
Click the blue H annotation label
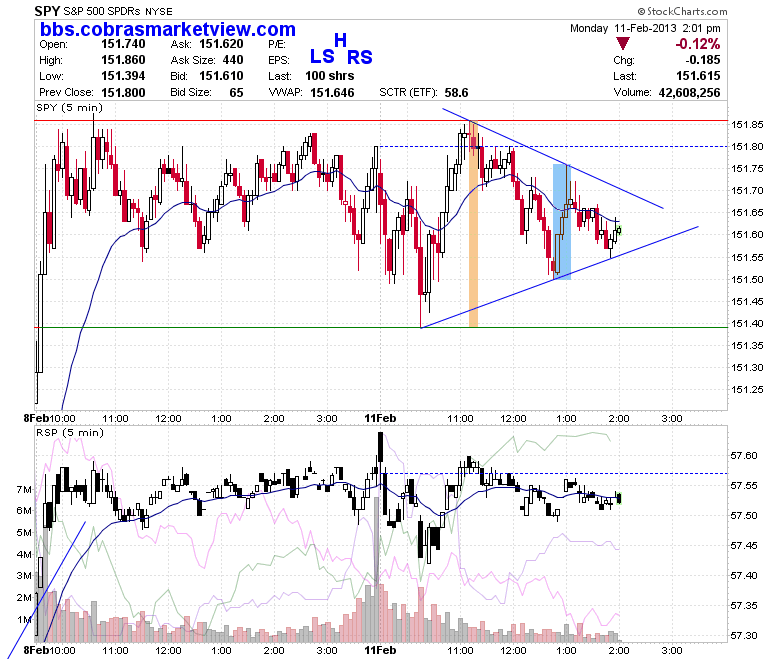point(340,40)
